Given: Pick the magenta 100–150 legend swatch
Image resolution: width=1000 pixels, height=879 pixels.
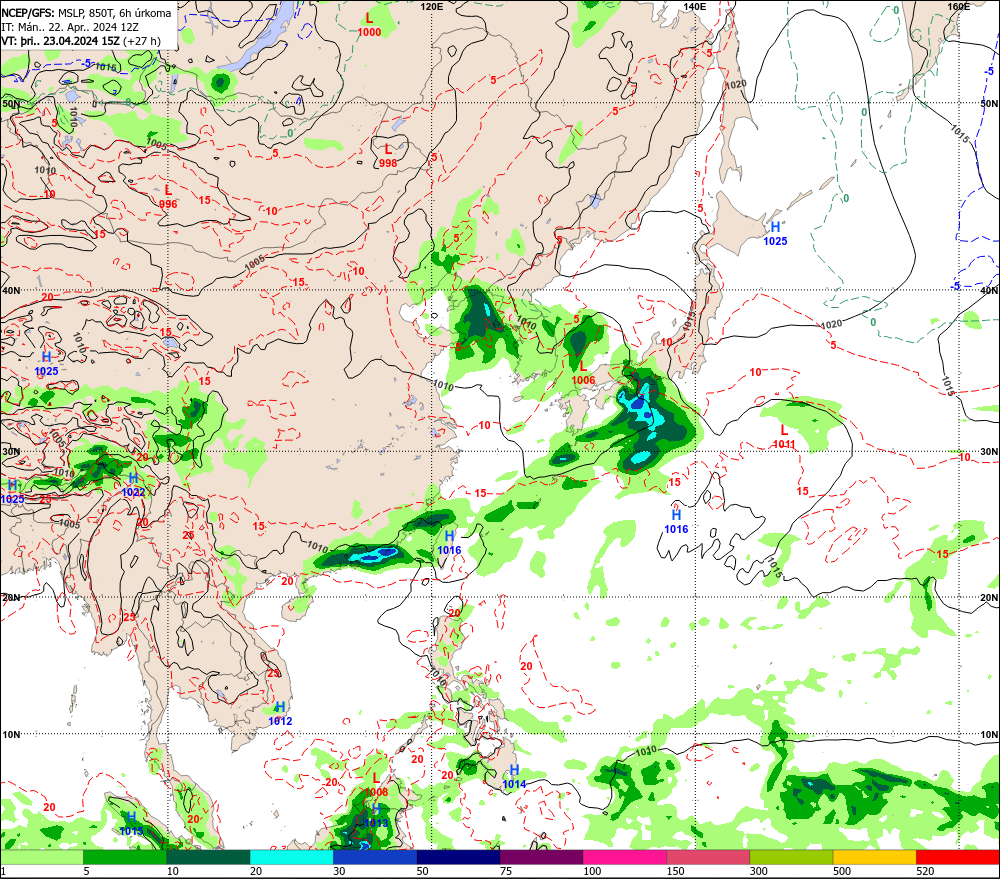Looking at the screenshot, I should point(625,857).
